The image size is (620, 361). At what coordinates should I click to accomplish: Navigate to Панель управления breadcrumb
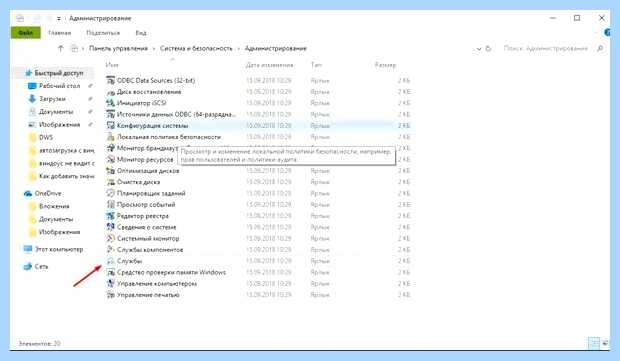[x=118, y=48]
